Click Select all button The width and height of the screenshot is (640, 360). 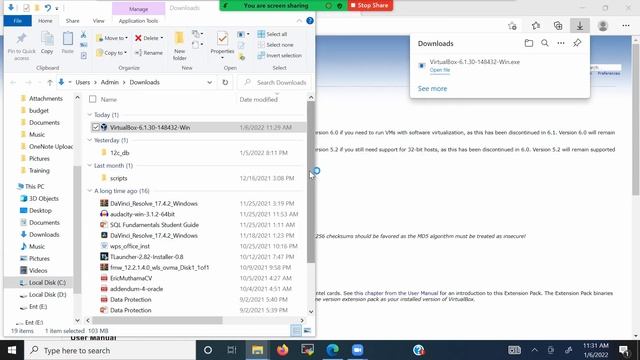(x=272, y=34)
